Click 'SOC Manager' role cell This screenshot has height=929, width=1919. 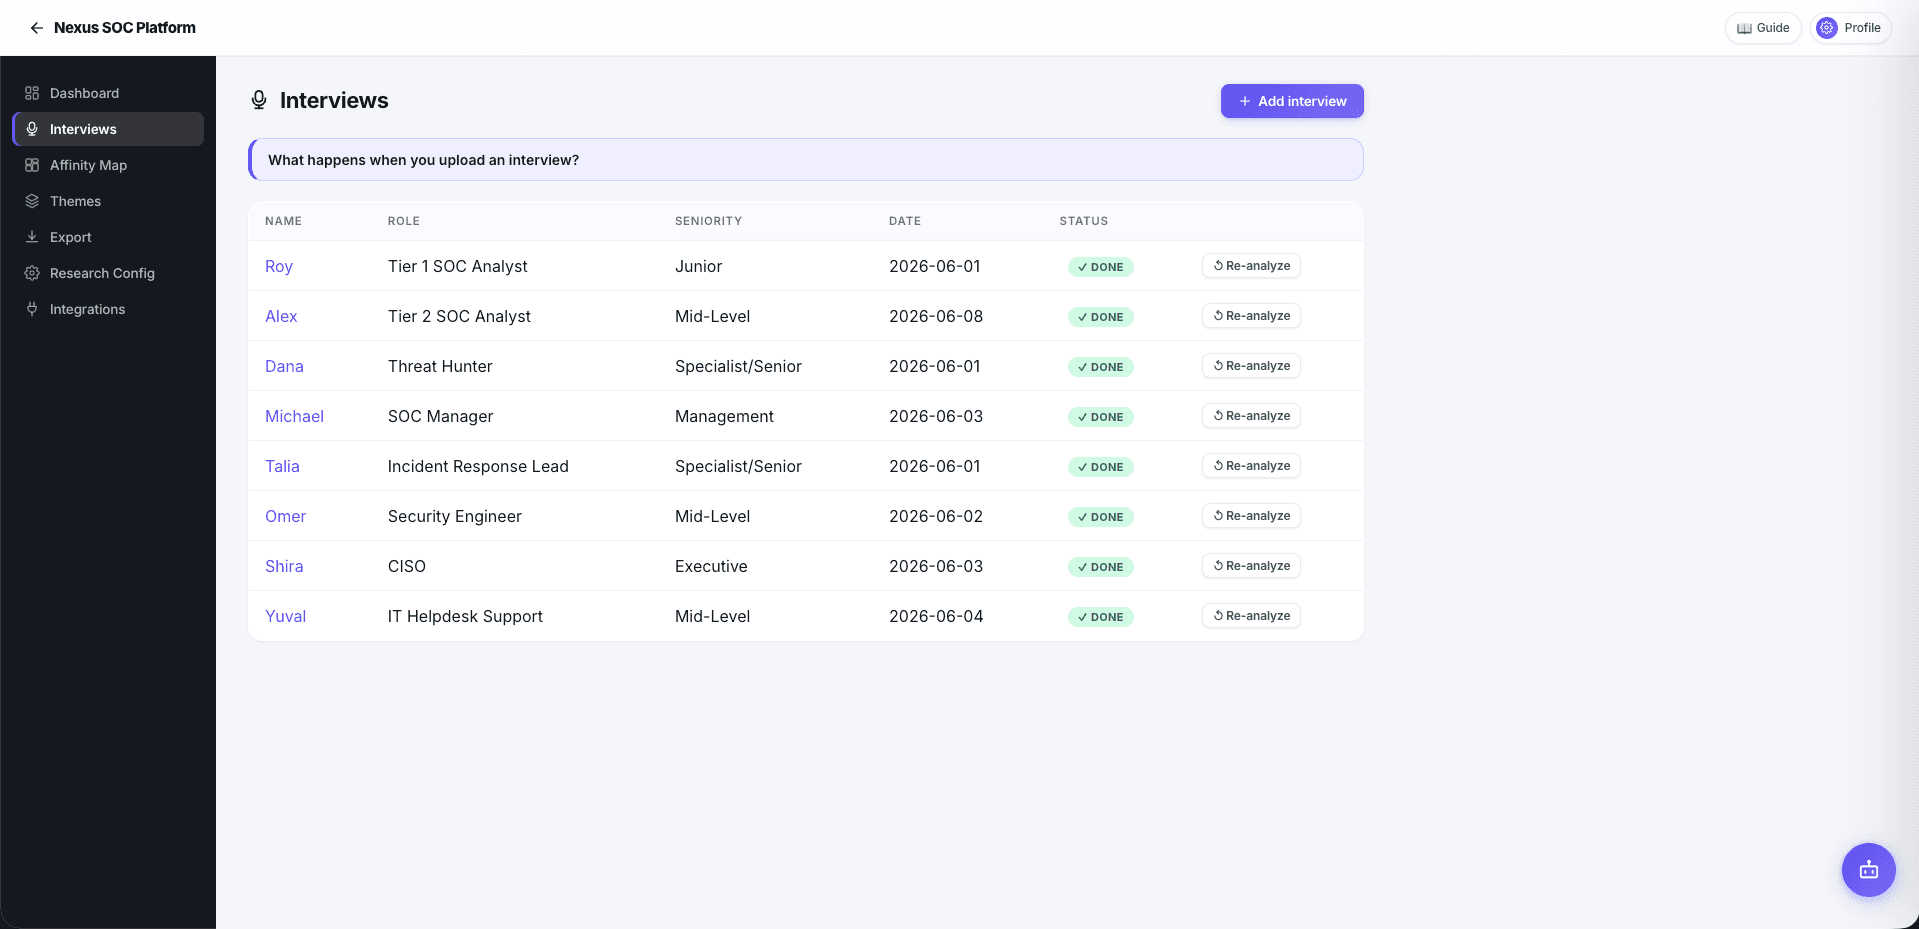441,416
